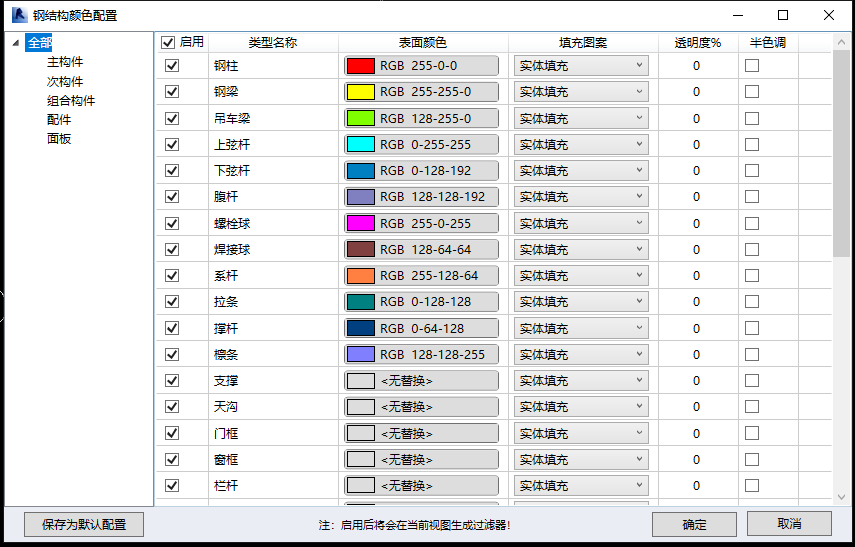
Task: Select 面板 in the category tree
Action: tap(59, 138)
